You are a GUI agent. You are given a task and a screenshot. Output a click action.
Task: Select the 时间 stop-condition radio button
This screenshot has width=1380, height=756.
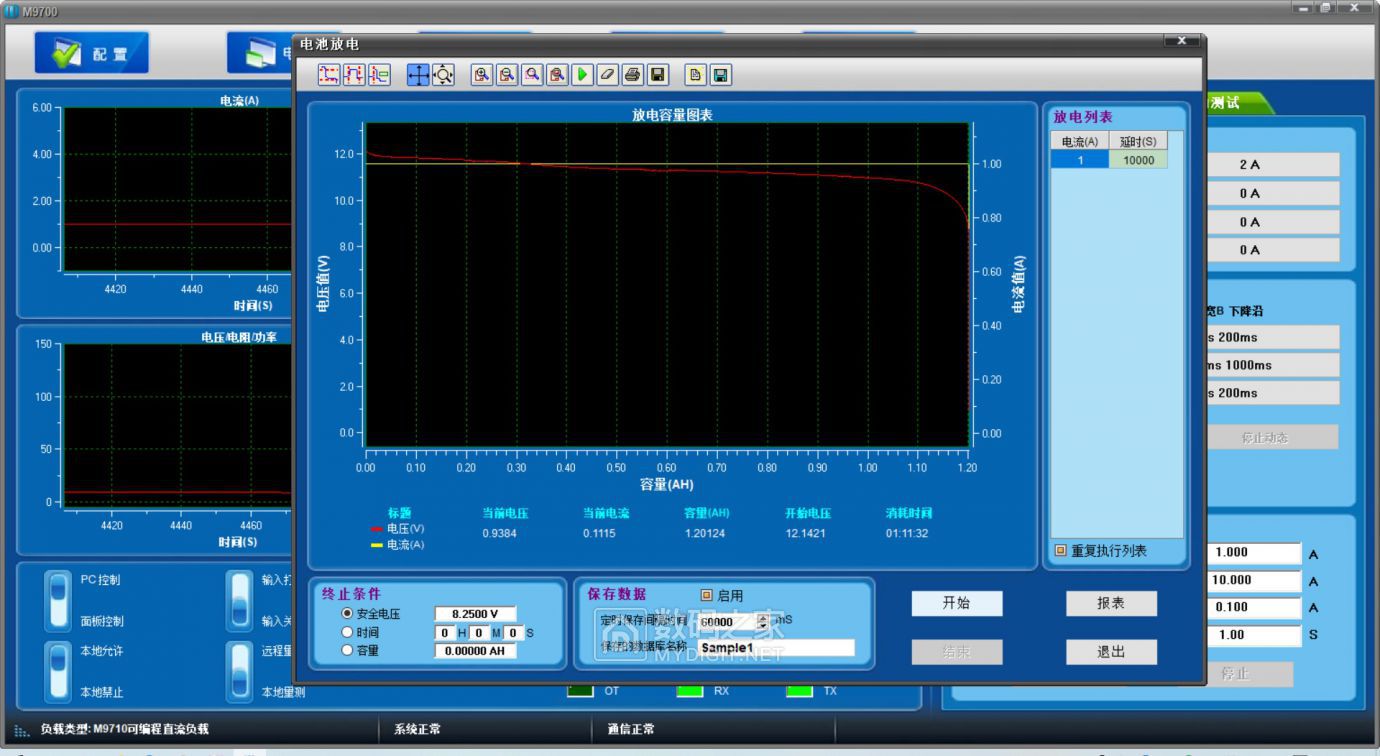[x=347, y=632]
